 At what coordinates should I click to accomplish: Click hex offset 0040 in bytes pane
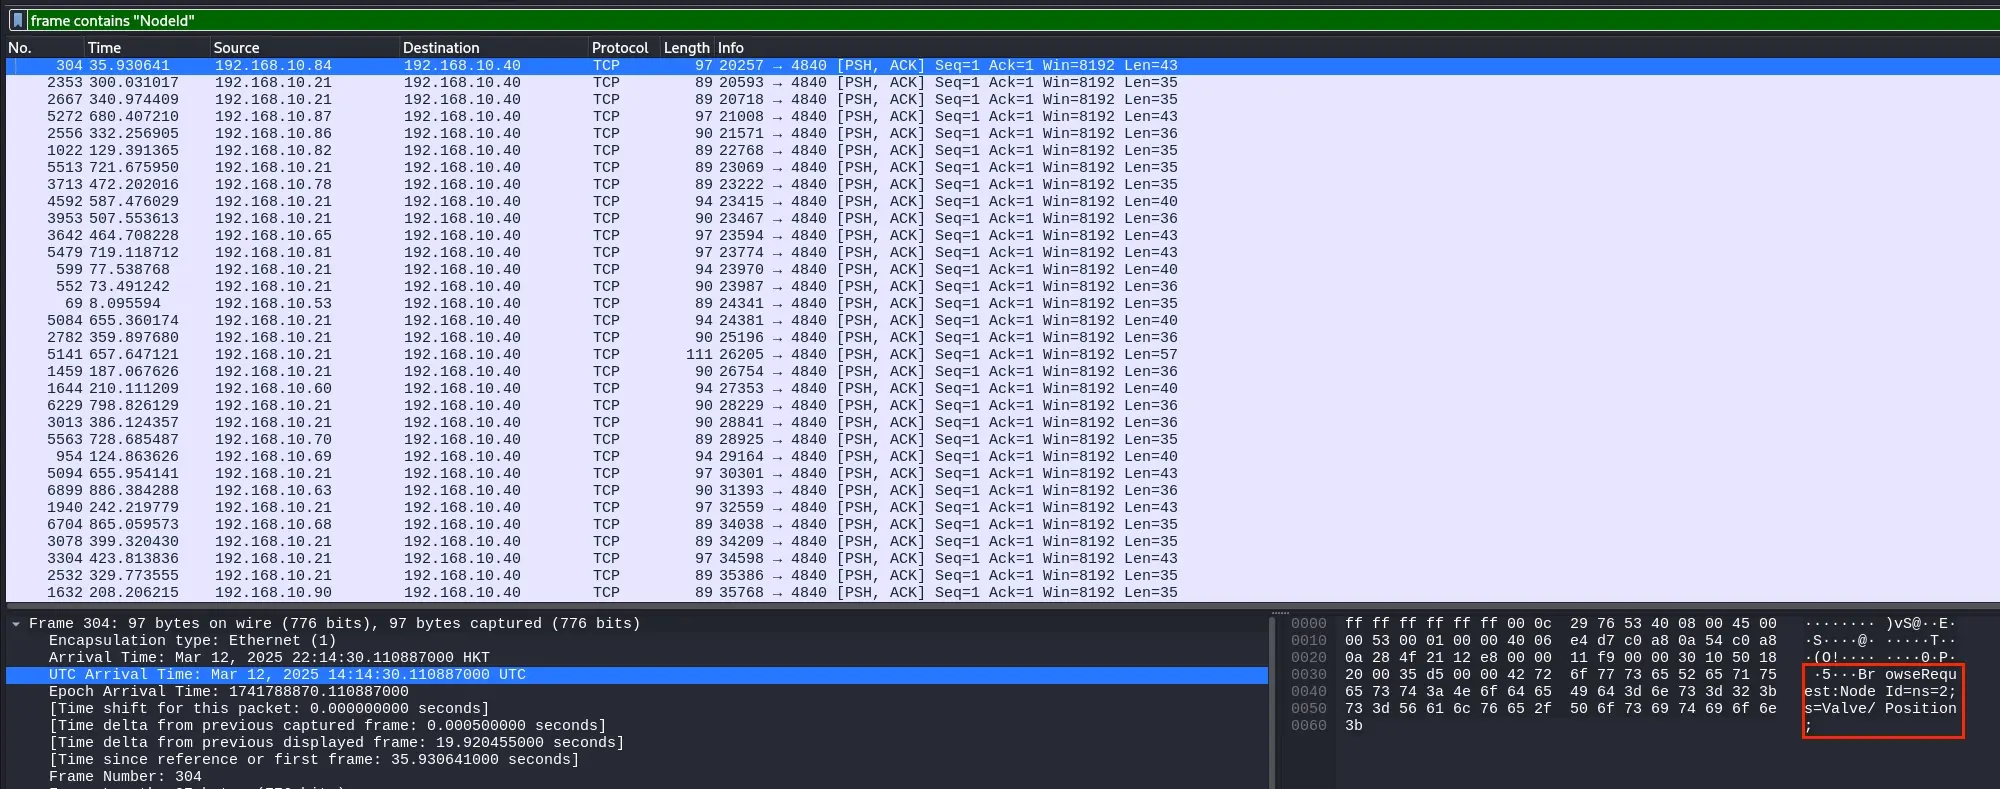click(x=1308, y=691)
